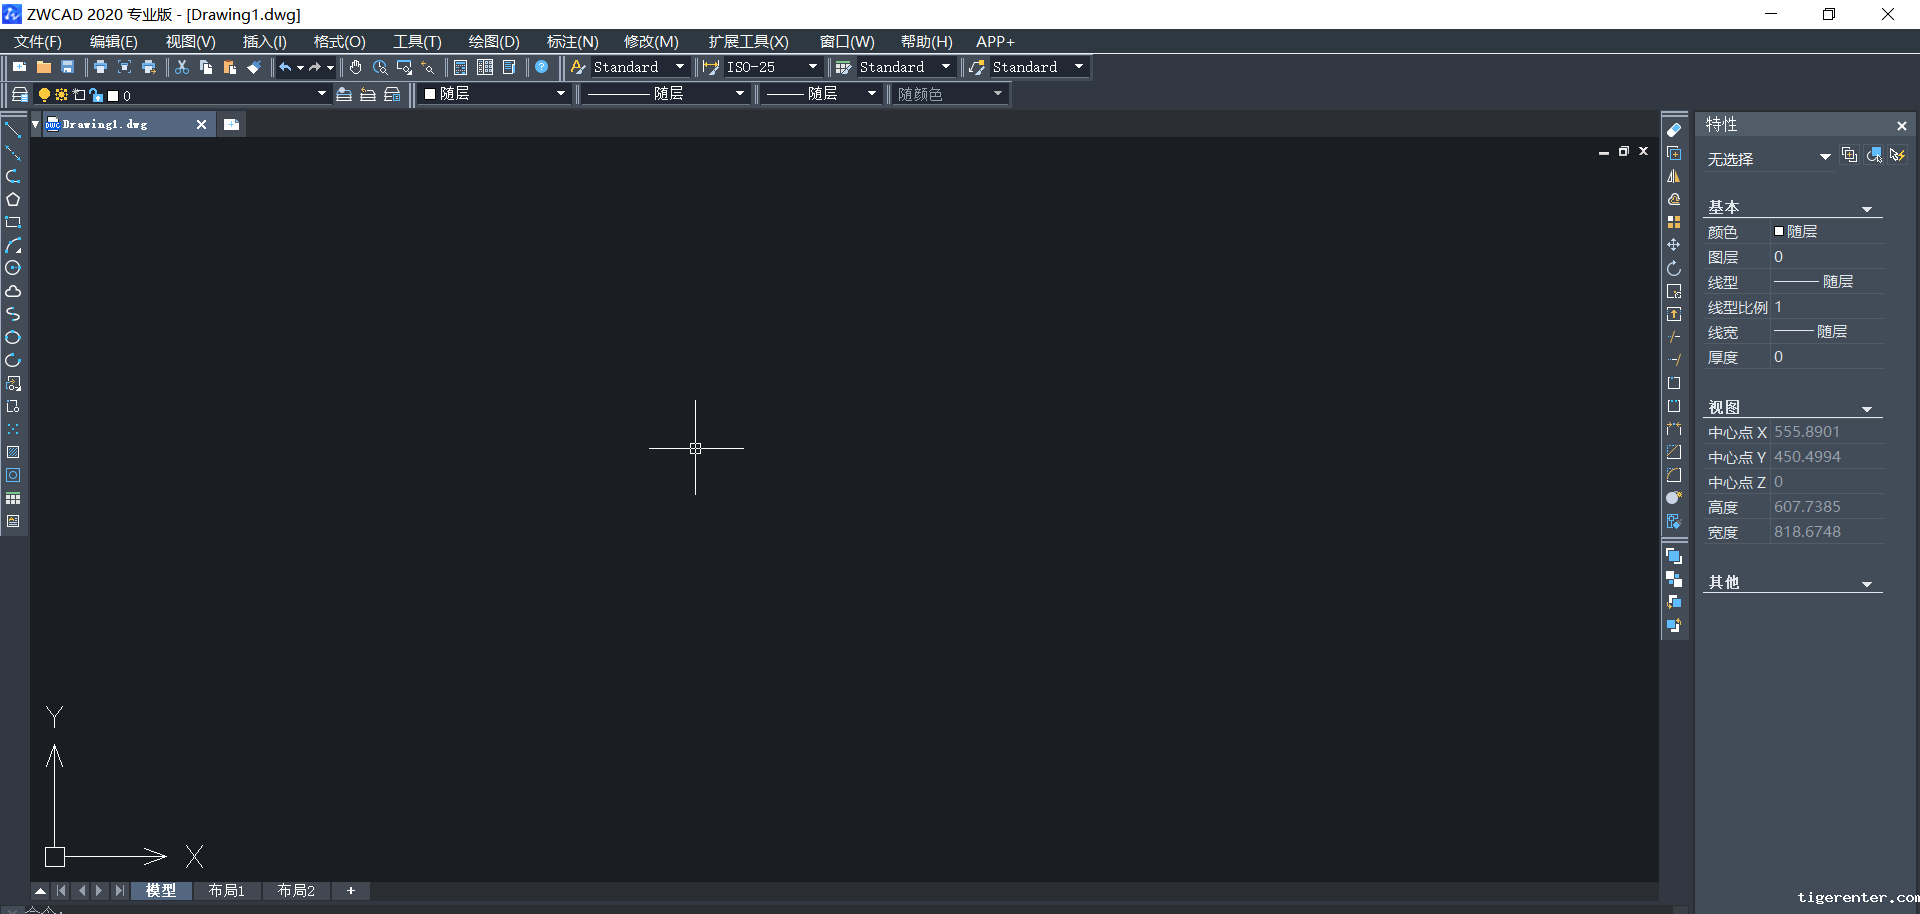Click the Rotate modify tool
Screen dimensions: 1920x914
tap(1674, 268)
